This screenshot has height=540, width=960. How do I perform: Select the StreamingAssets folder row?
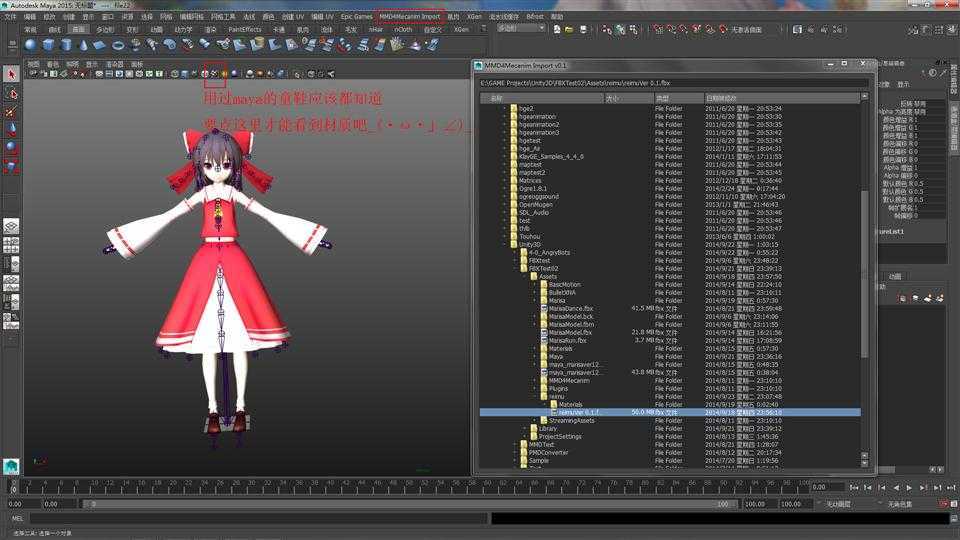click(670, 421)
